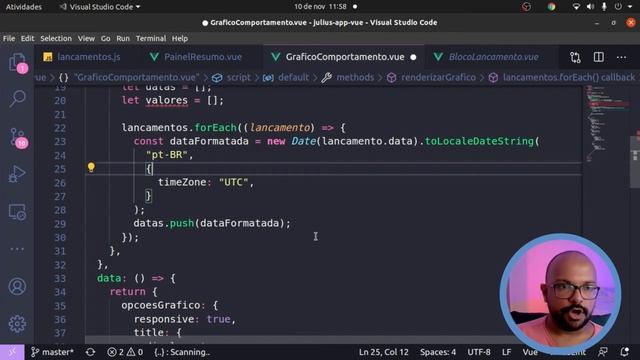Open Source Control view with 10 badge
Image resolution: width=640 pixels, height=360 pixels.
coord(17,138)
